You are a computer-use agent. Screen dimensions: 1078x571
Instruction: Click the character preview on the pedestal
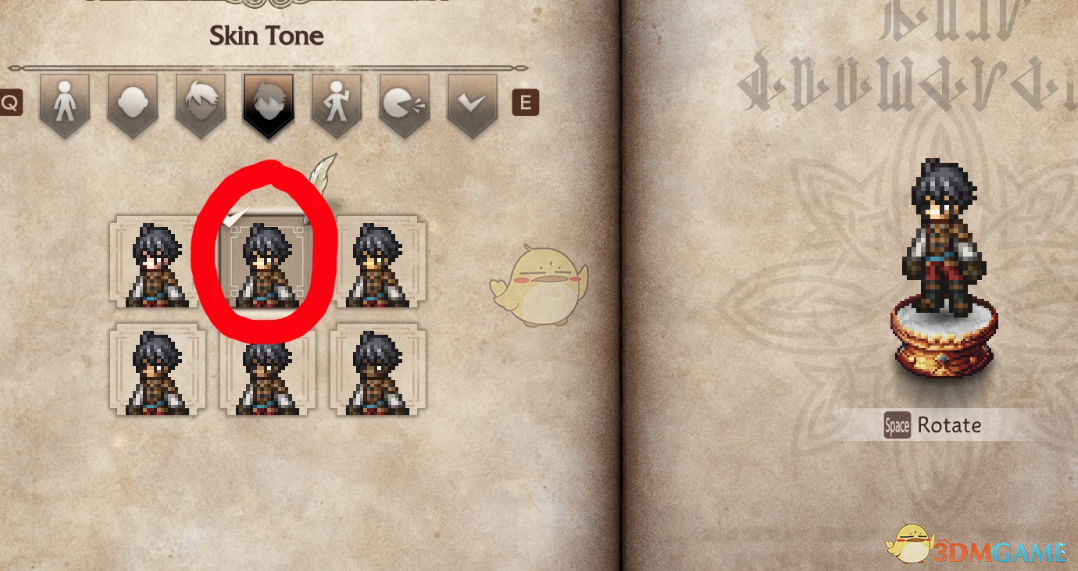(x=945, y=267)
